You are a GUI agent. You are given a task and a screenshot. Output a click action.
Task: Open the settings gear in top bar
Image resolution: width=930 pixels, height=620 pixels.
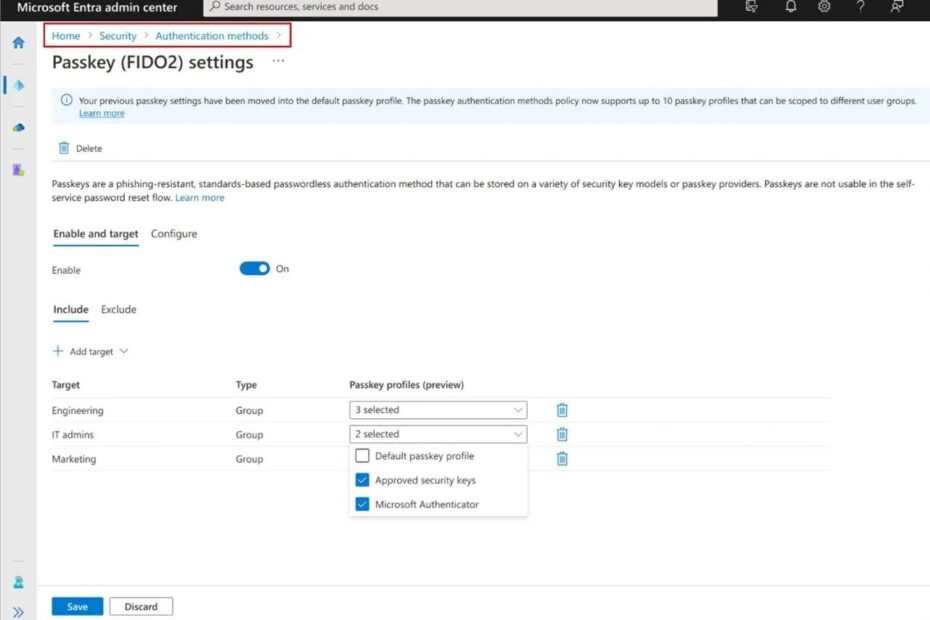click(x=824, y=7)
